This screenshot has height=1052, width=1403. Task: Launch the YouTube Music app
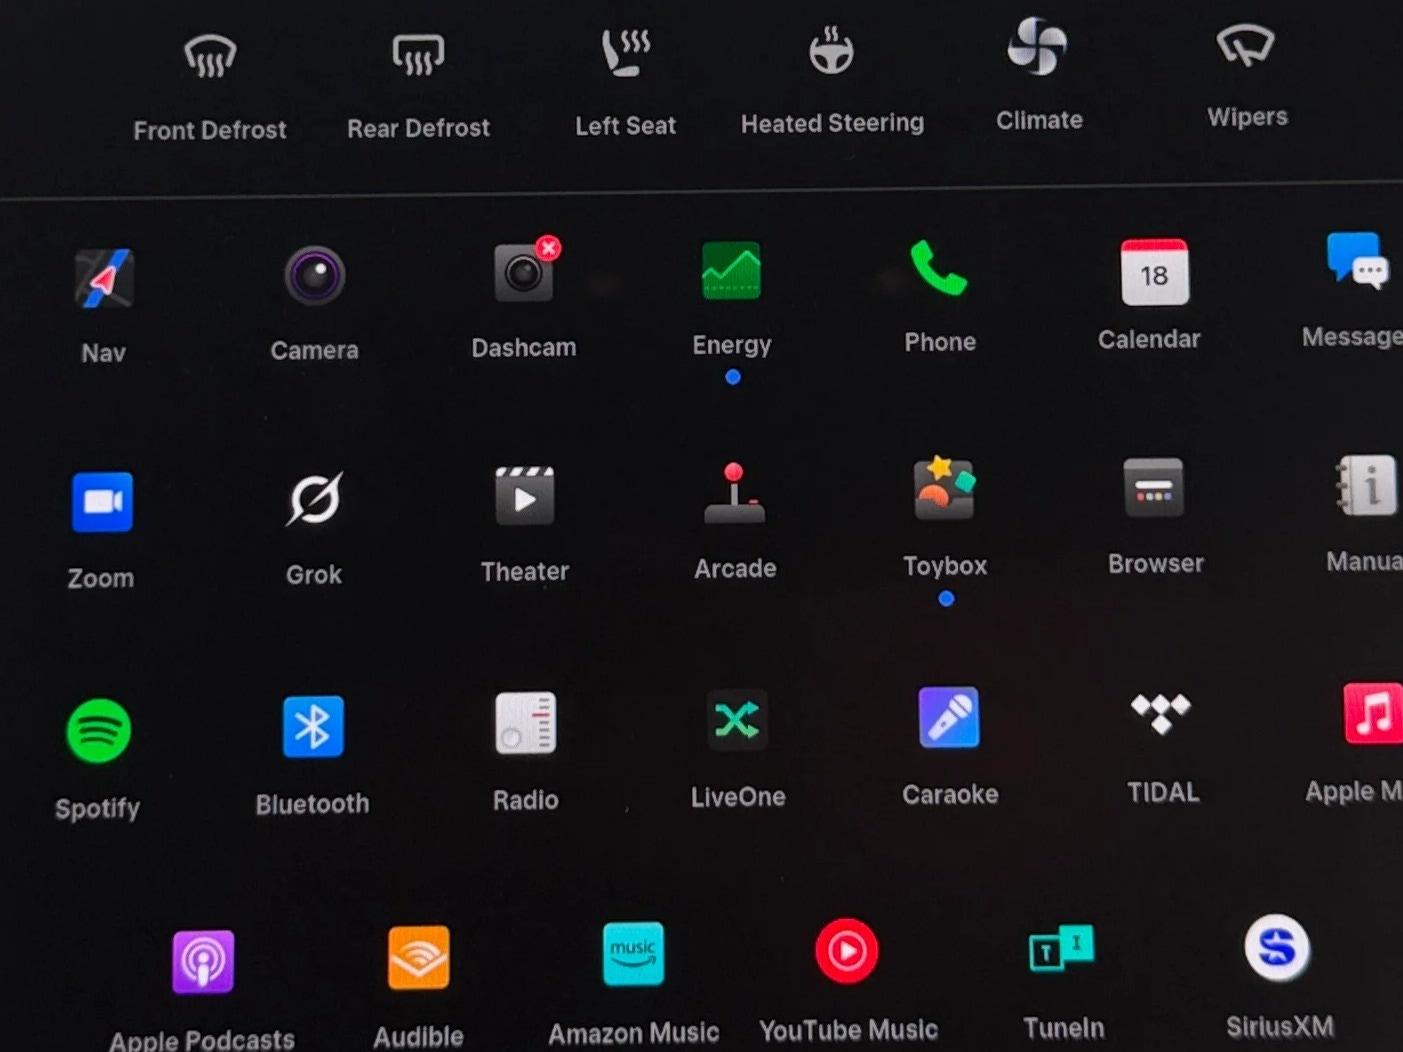pos(847,950)
